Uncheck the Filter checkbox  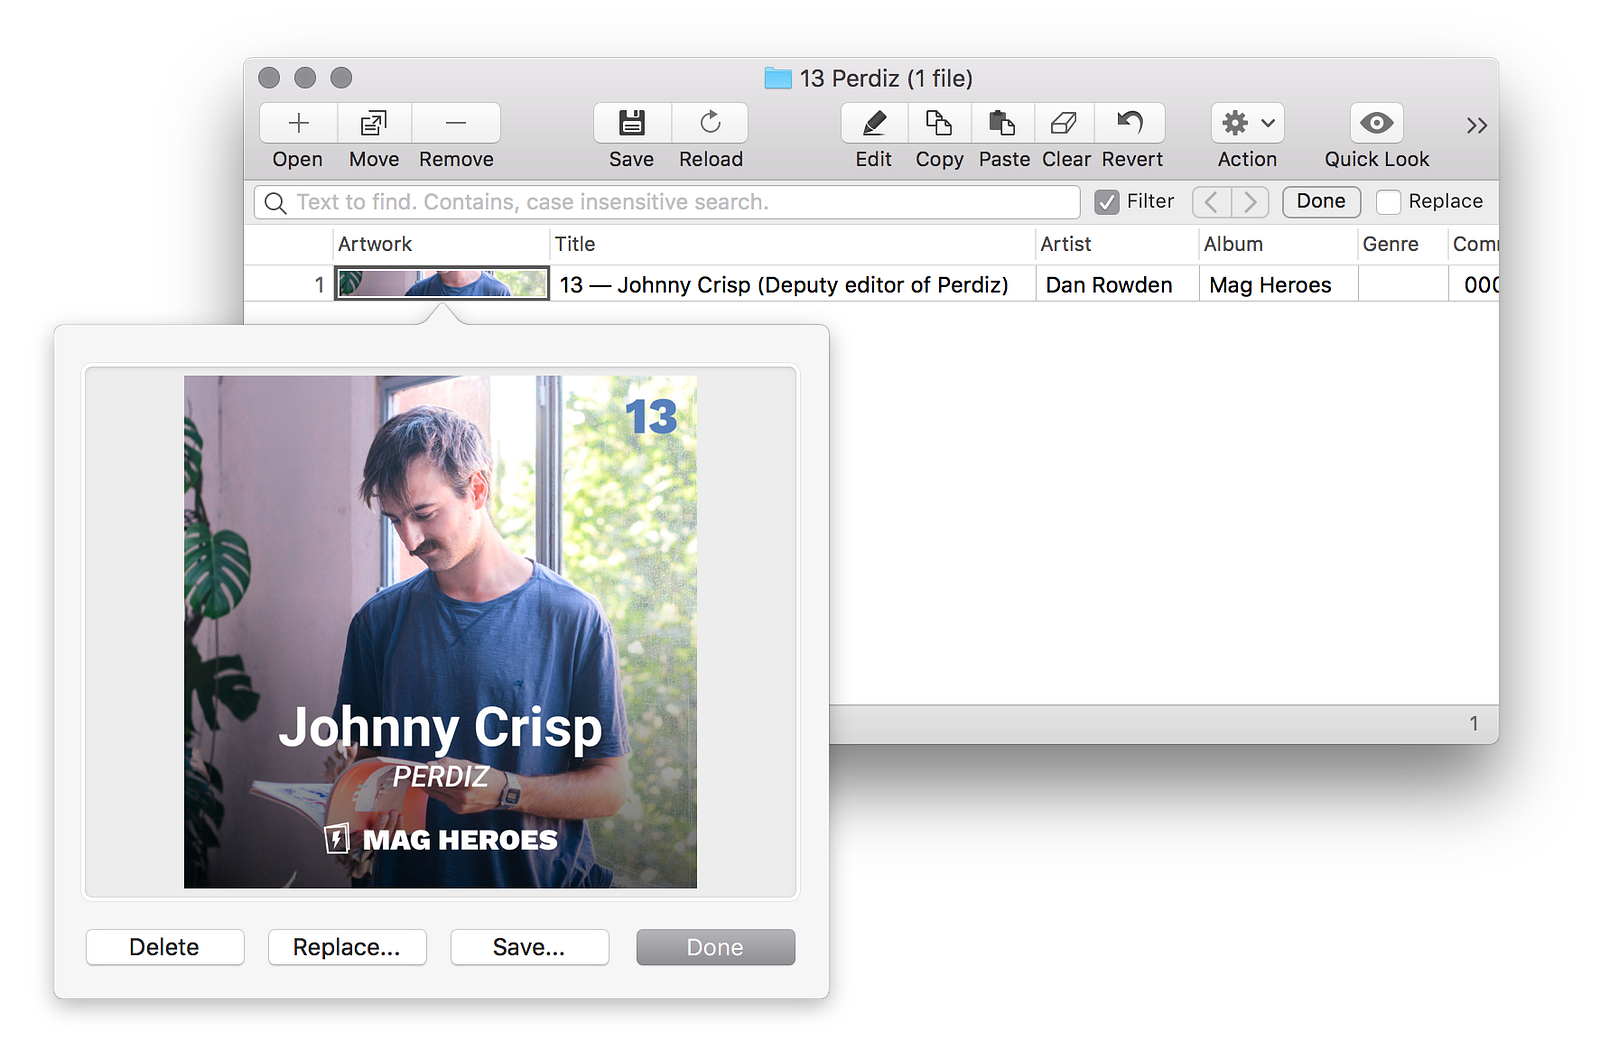(x=1107, y=202)
